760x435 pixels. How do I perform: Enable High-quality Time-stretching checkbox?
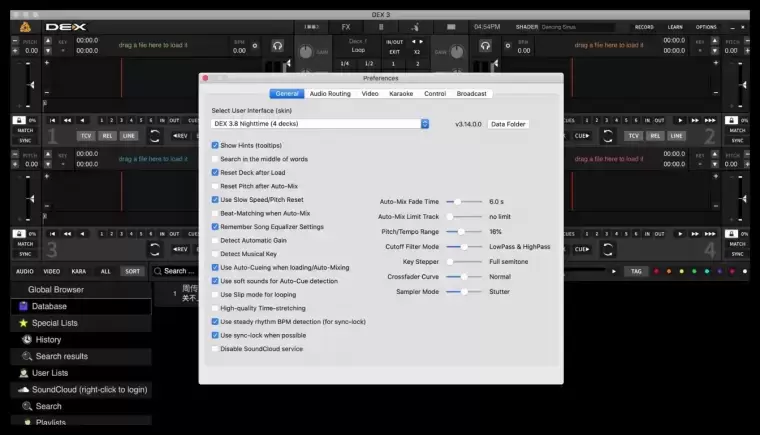(x=215, y=308)
